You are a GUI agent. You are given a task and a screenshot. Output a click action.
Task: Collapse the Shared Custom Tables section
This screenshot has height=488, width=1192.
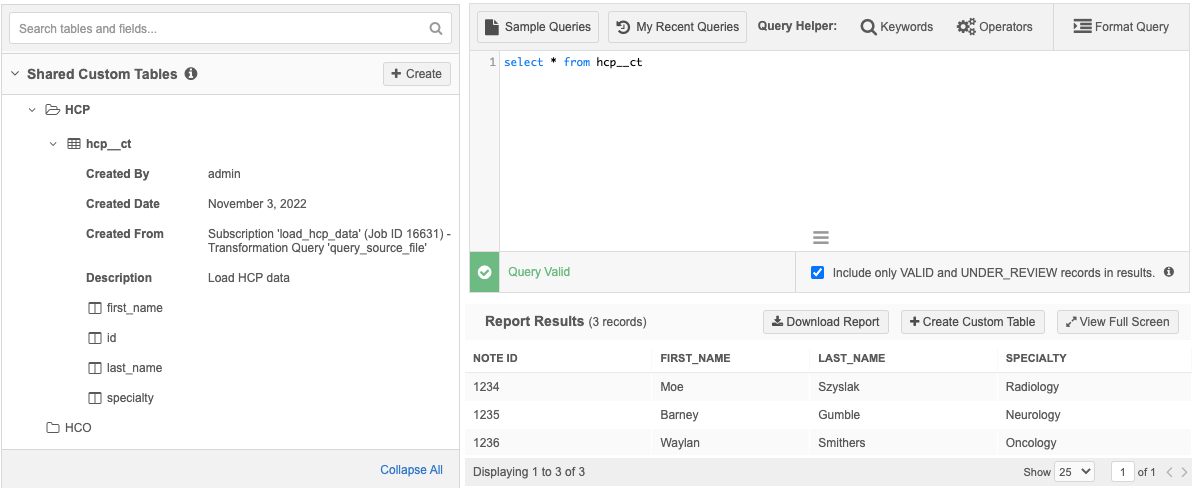(15, 74)
